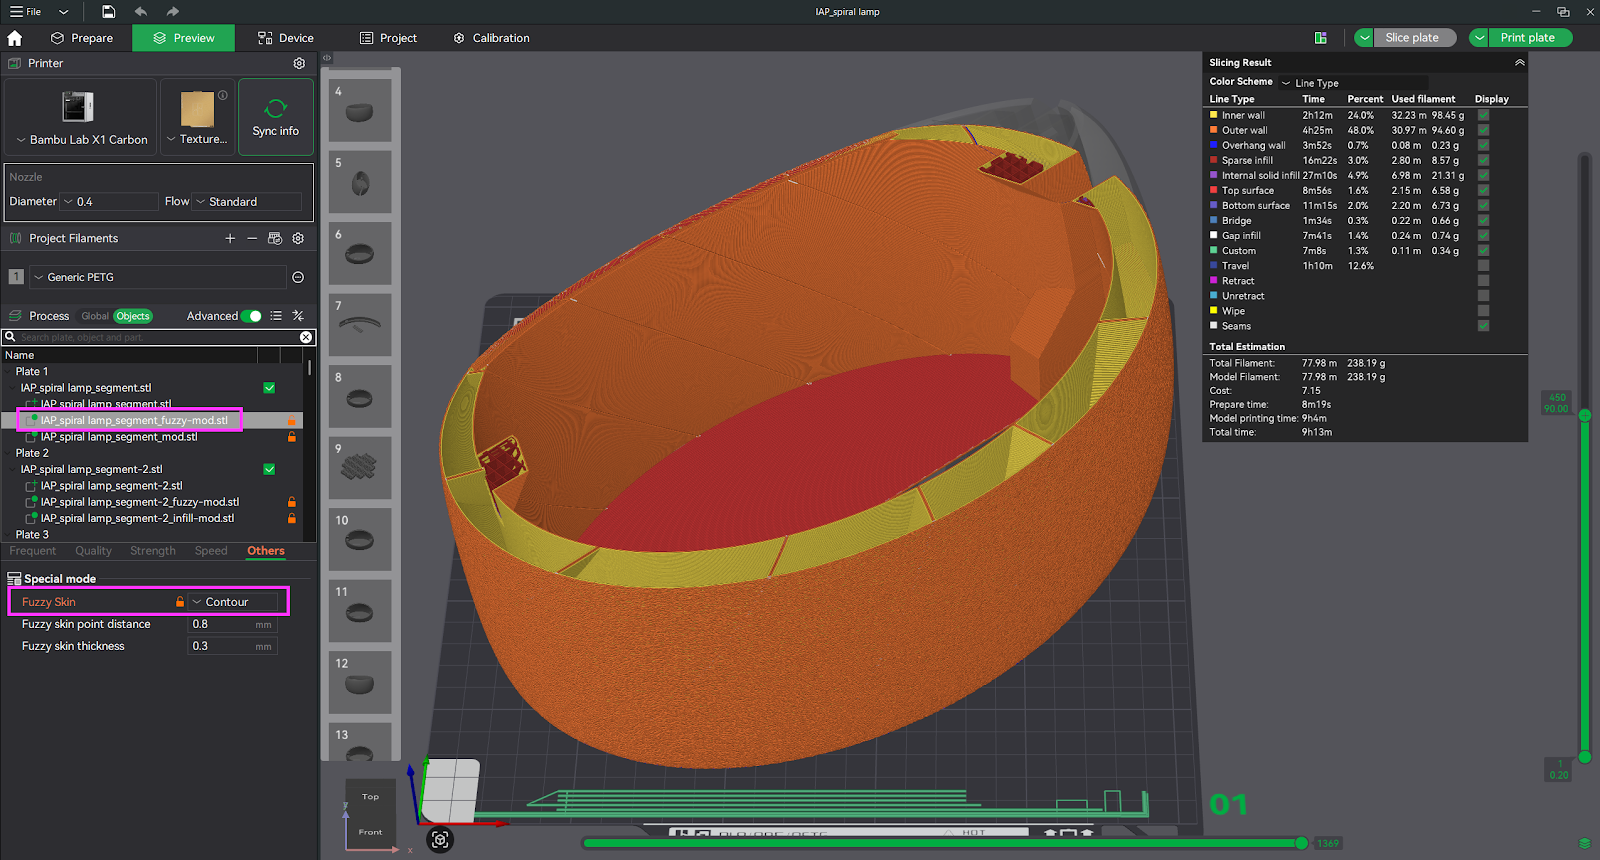
Task: Collapse the left sidebar with eye icon
Action: [x=327, y=58]
